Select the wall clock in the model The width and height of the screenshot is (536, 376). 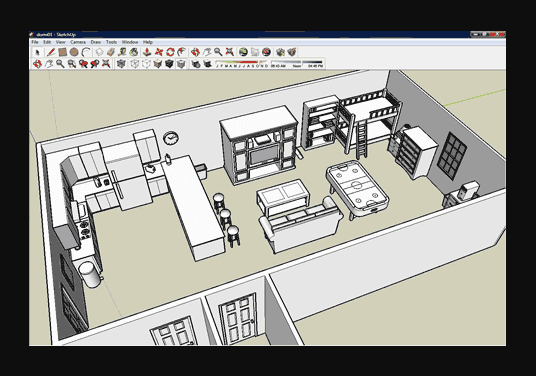pos(171,138)
